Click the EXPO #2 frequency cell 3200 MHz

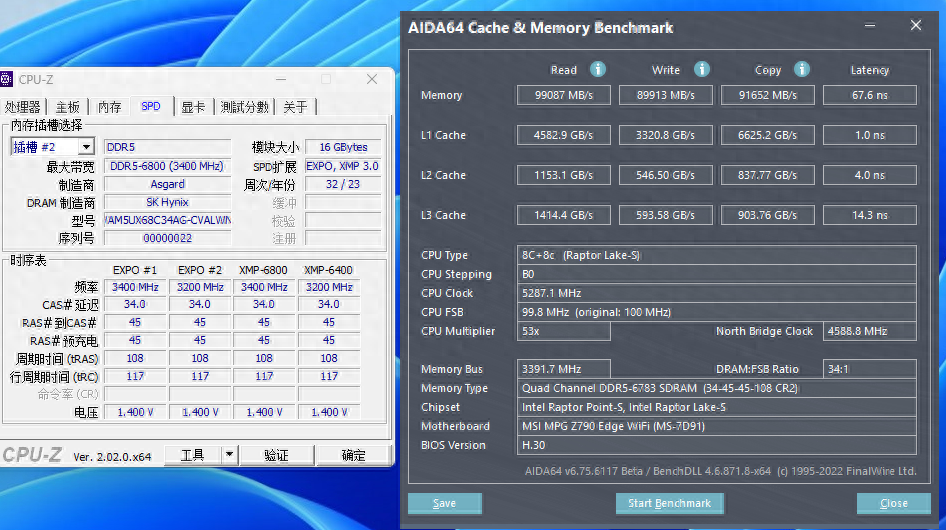point(200,287)
